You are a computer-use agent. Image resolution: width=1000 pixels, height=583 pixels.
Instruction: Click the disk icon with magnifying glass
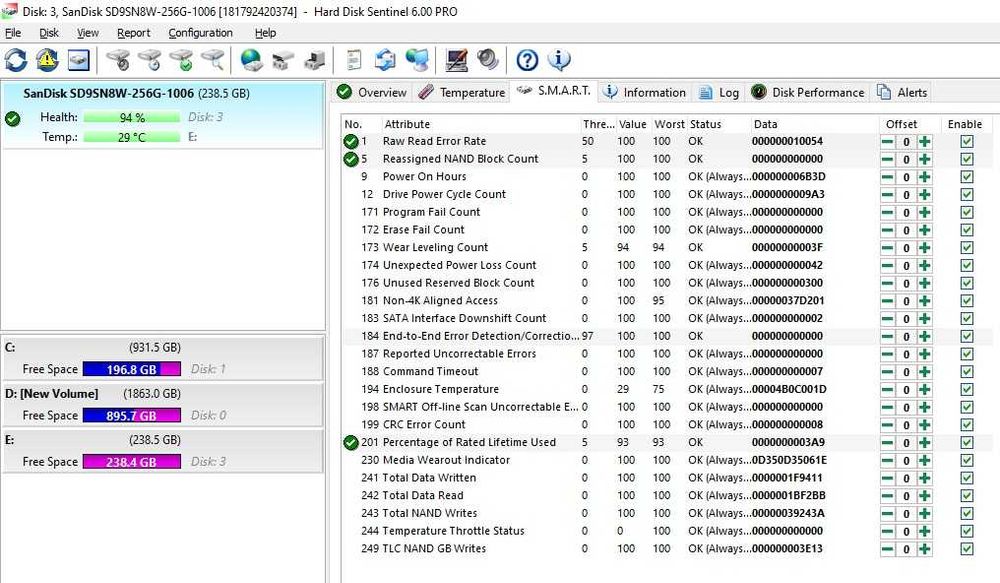click(213, 60)
